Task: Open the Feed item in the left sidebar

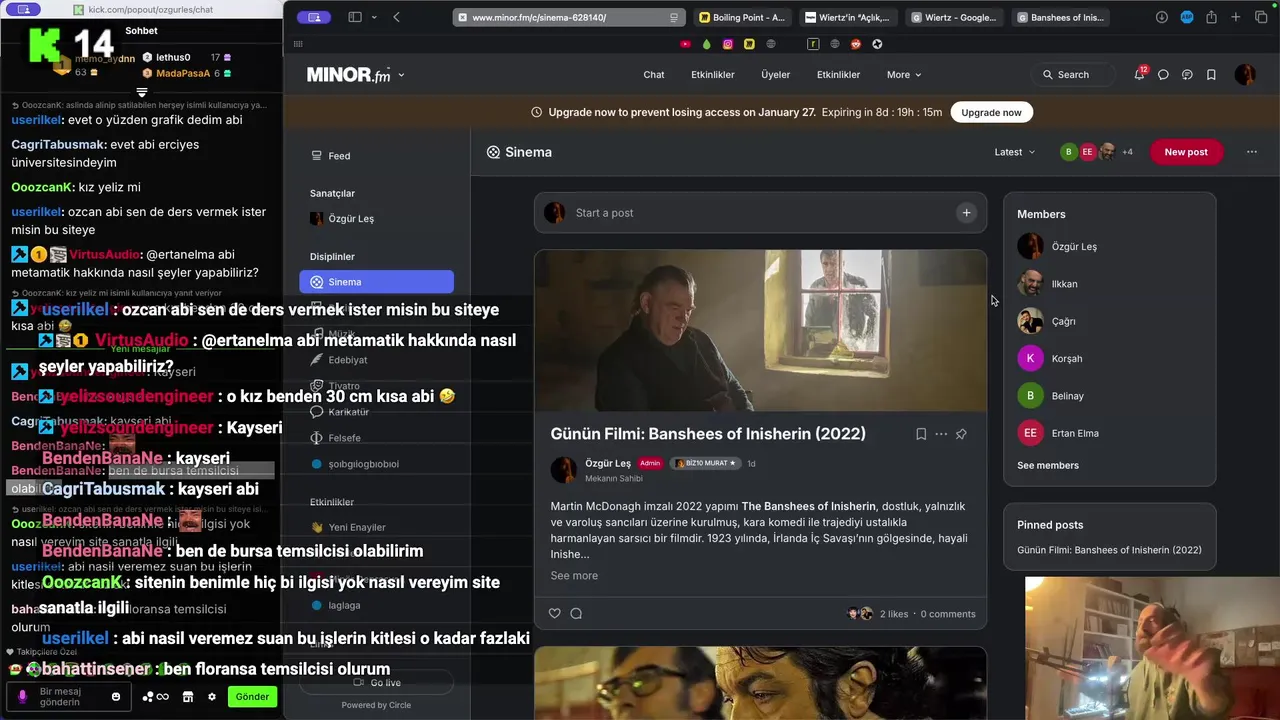Action: click(x=376, y=156)
